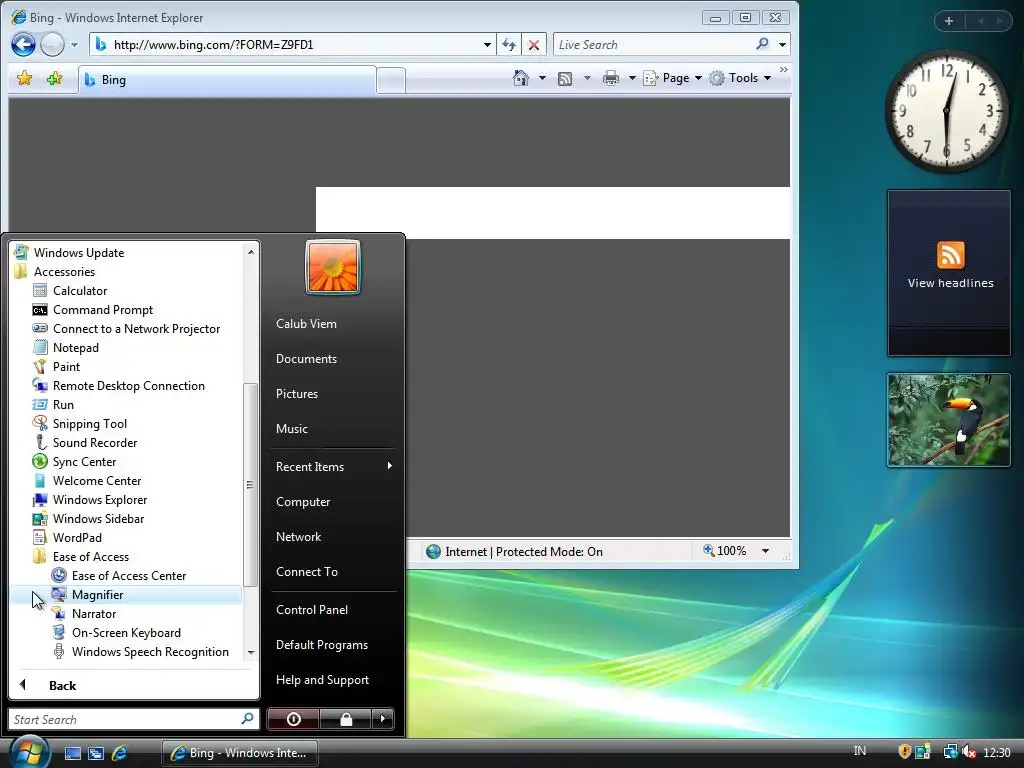Open Welcome Center

[97, 481]
